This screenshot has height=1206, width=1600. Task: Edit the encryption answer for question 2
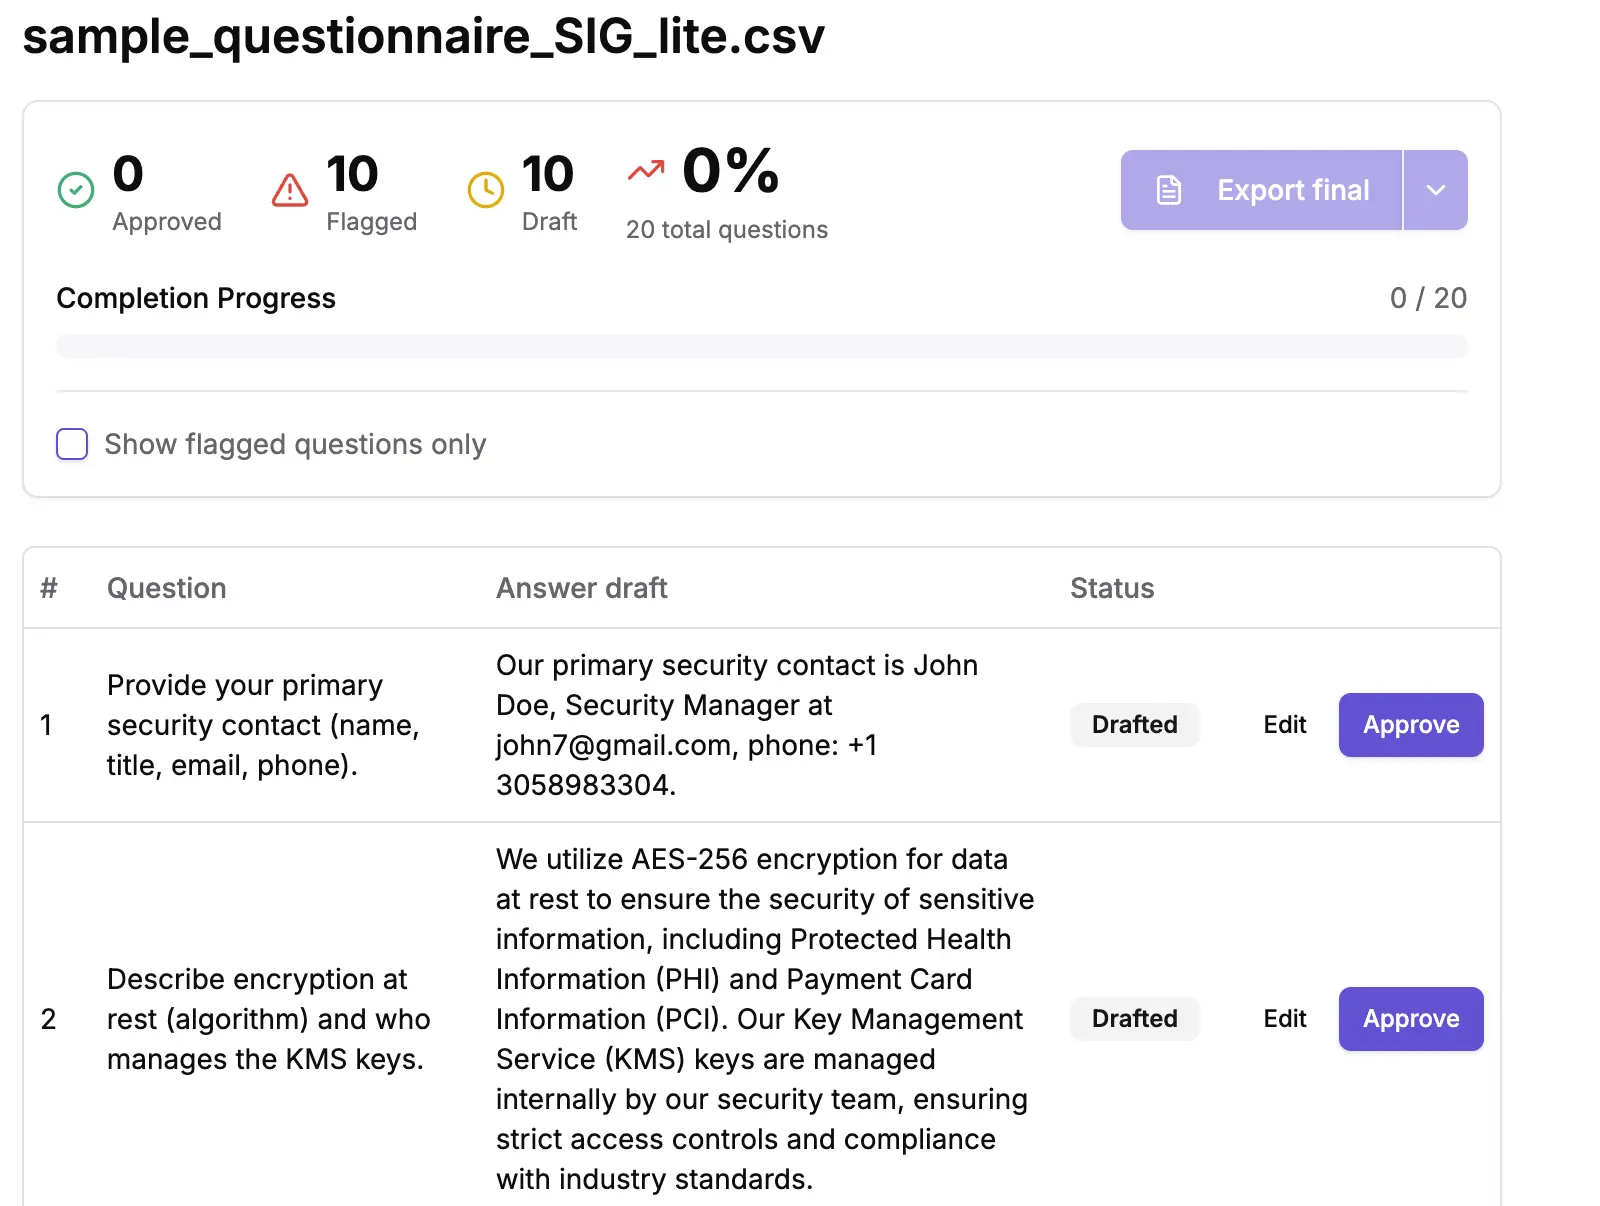pyautogui.click(x=1284, y=1018)
